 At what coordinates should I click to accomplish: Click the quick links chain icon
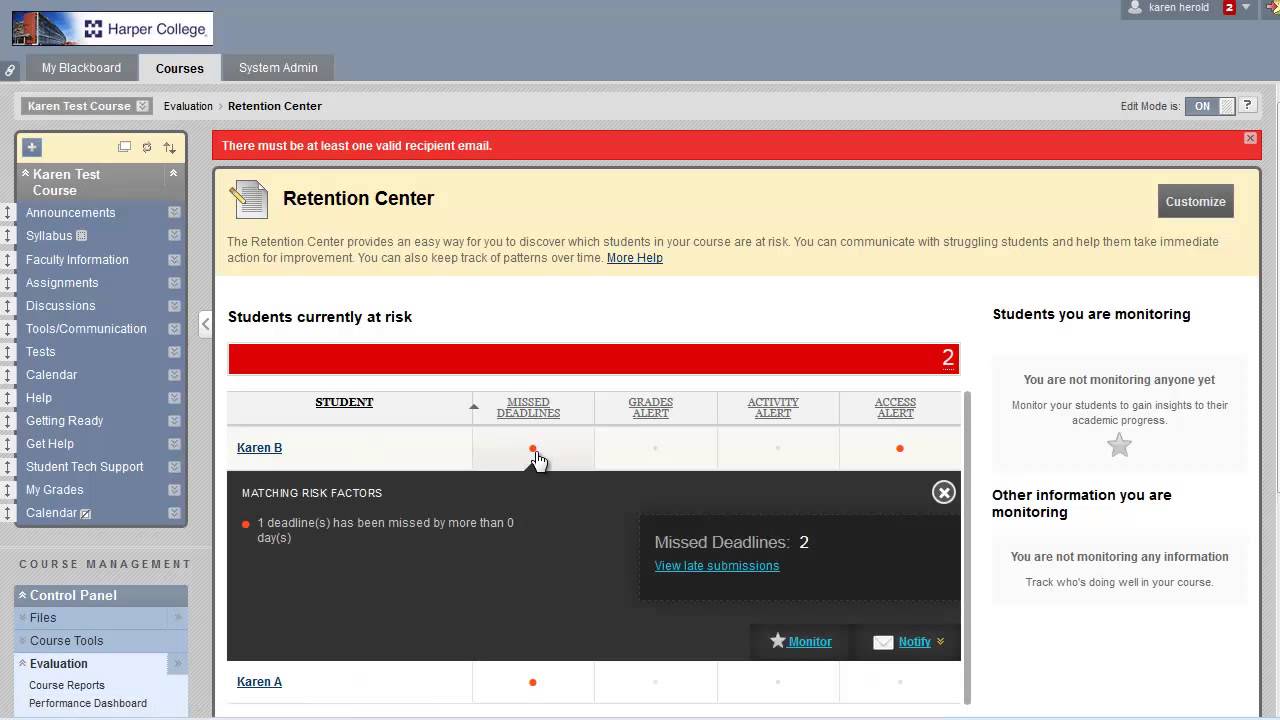coord(10,71)
